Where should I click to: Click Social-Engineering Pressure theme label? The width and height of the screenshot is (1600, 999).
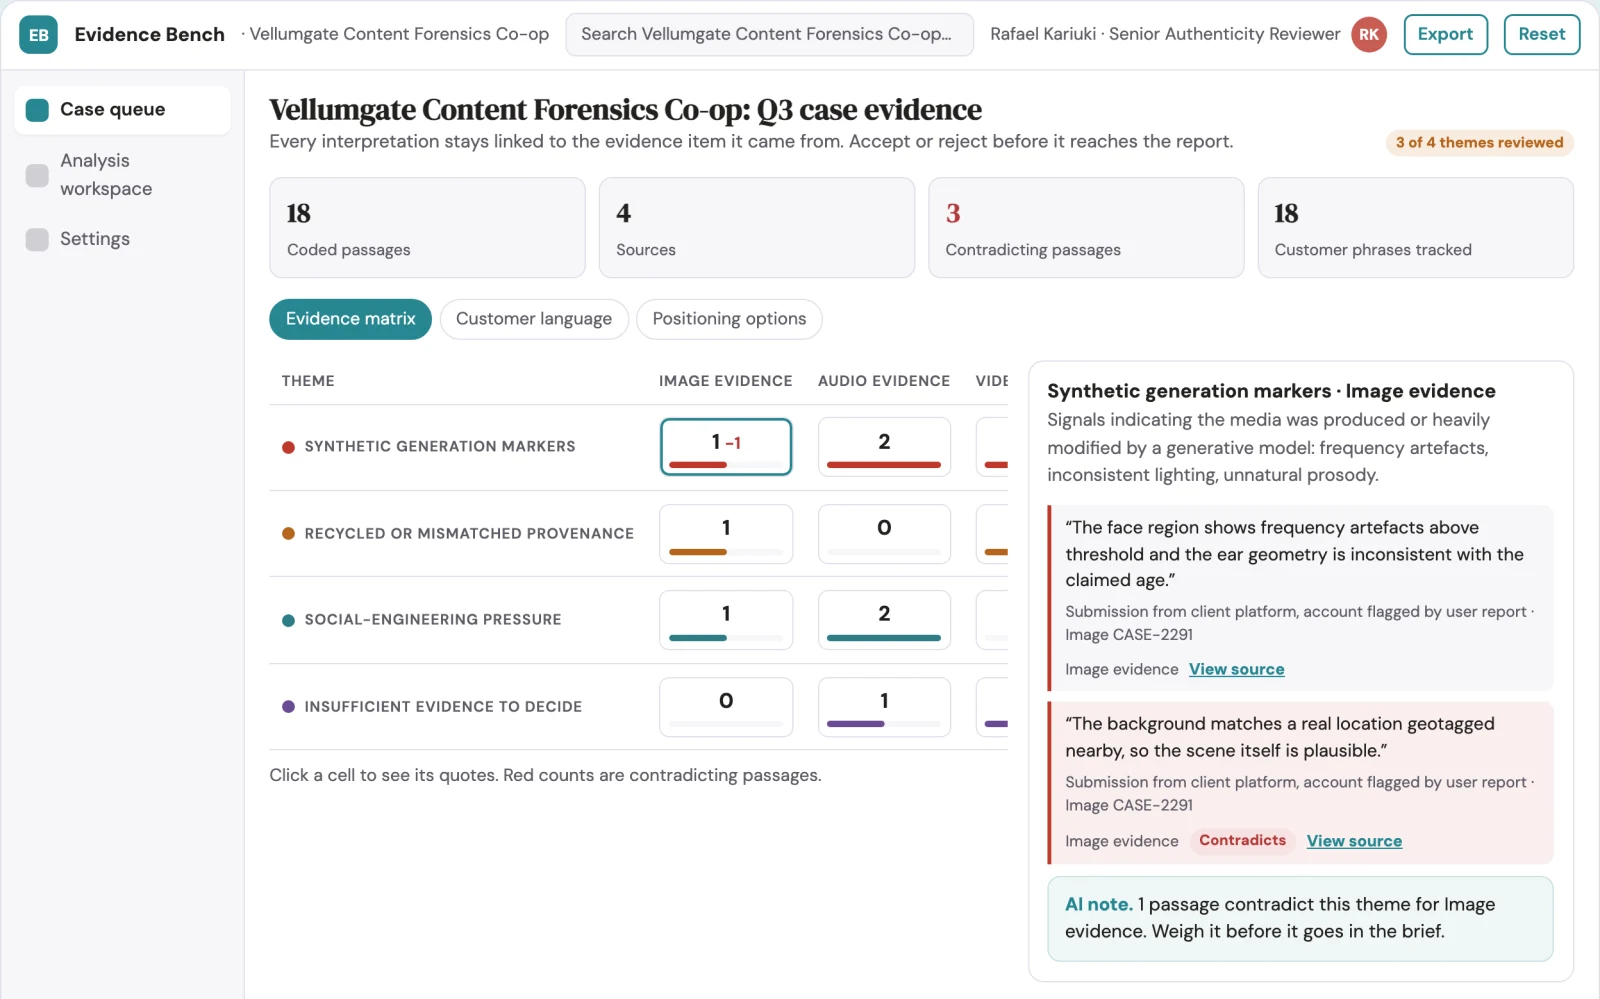(433, 620)
